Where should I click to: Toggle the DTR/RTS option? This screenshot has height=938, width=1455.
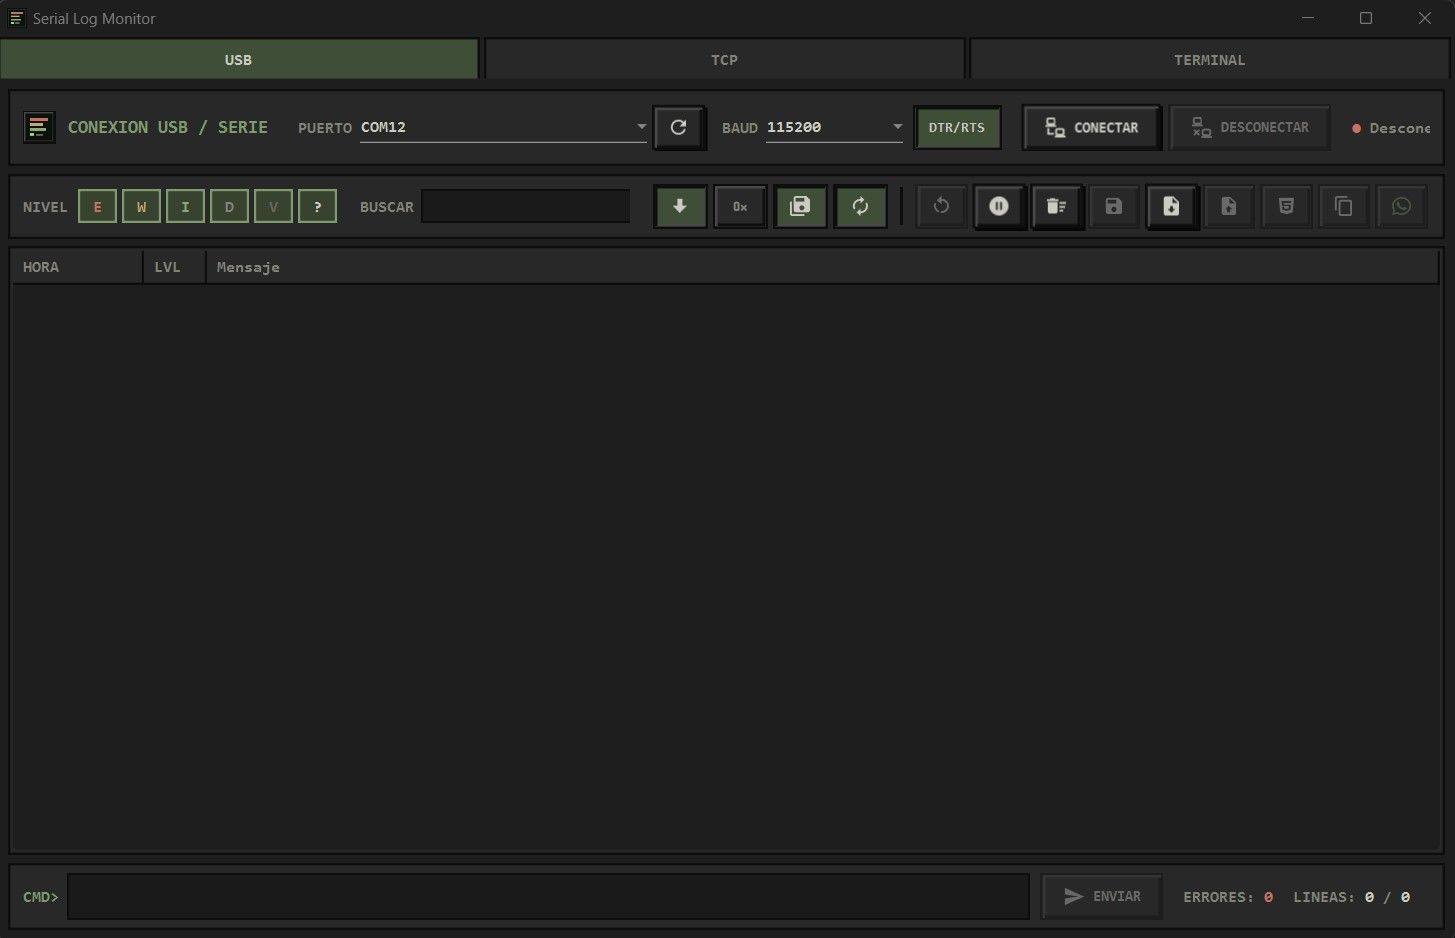pos(957,128)
